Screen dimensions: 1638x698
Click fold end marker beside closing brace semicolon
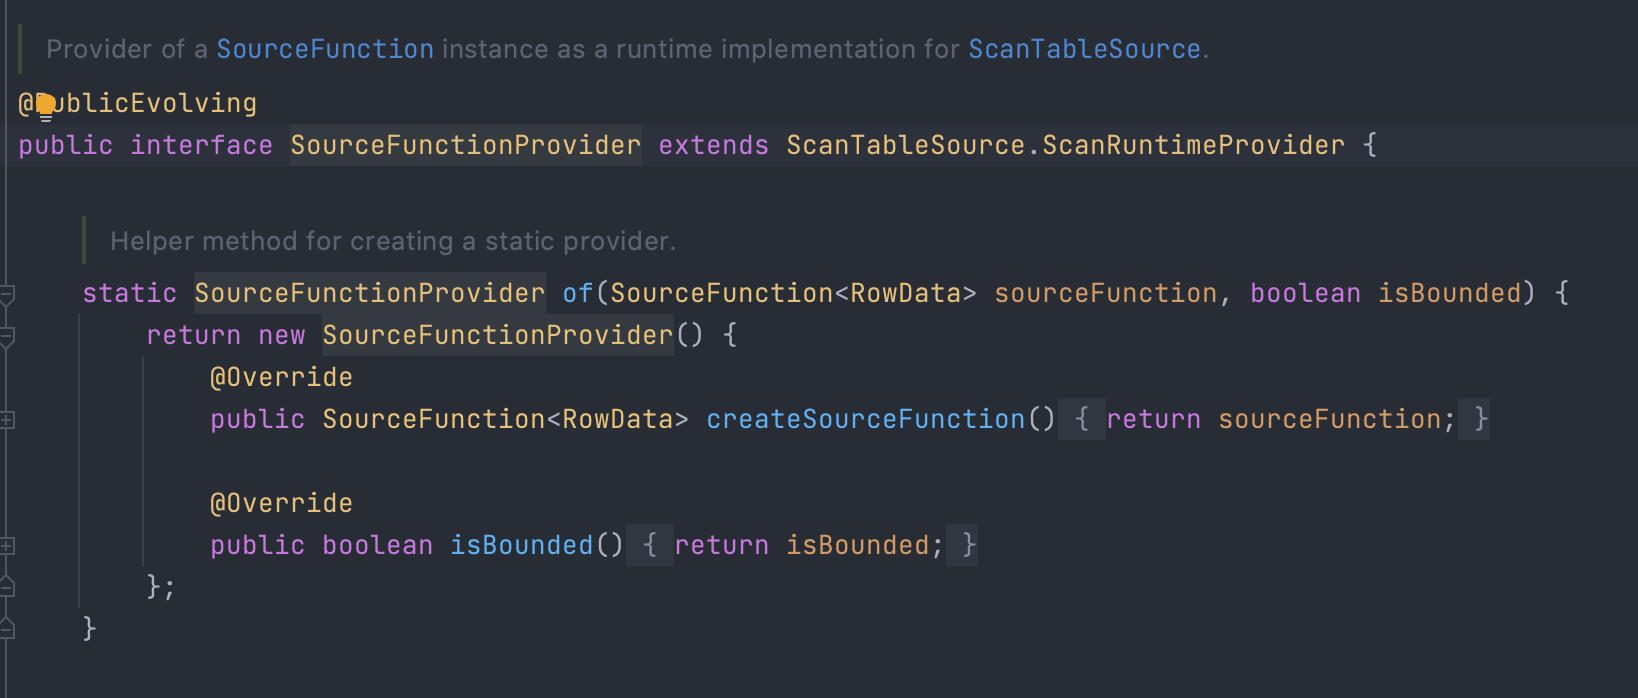coord(7,587)
